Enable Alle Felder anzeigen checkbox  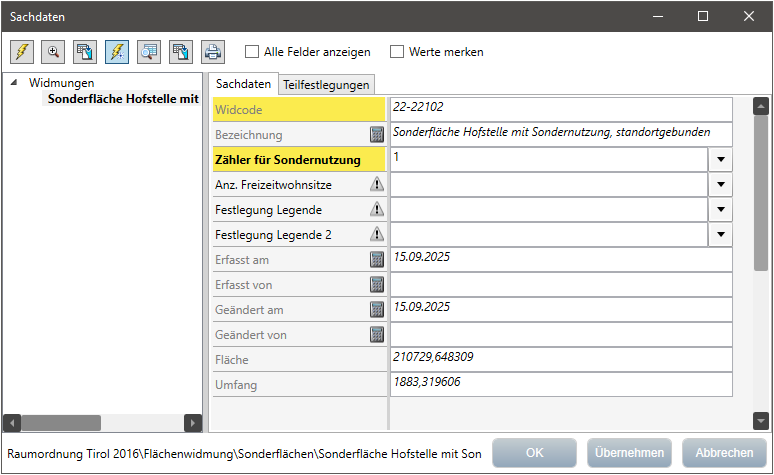click(x=252, y=52)
